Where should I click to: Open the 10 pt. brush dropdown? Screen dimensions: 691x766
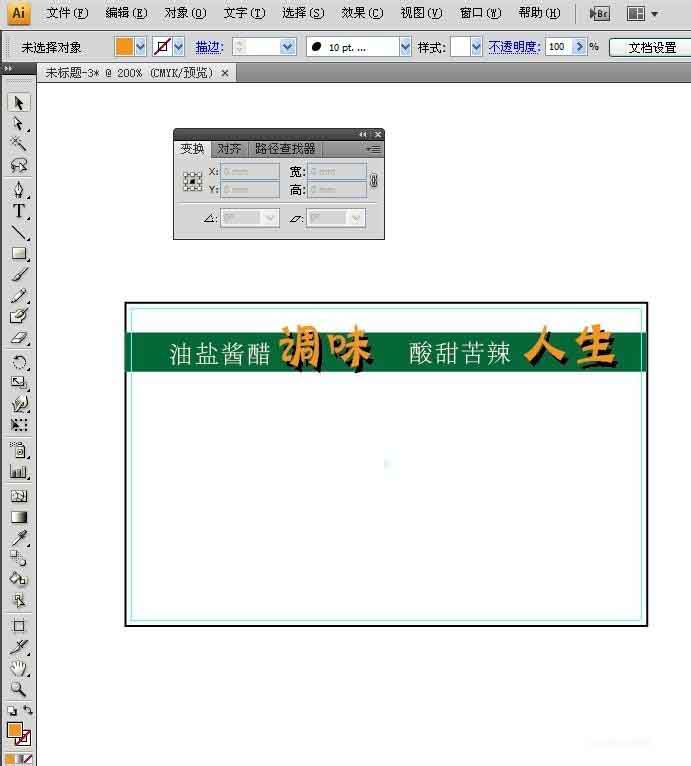(x=405, y=47)
